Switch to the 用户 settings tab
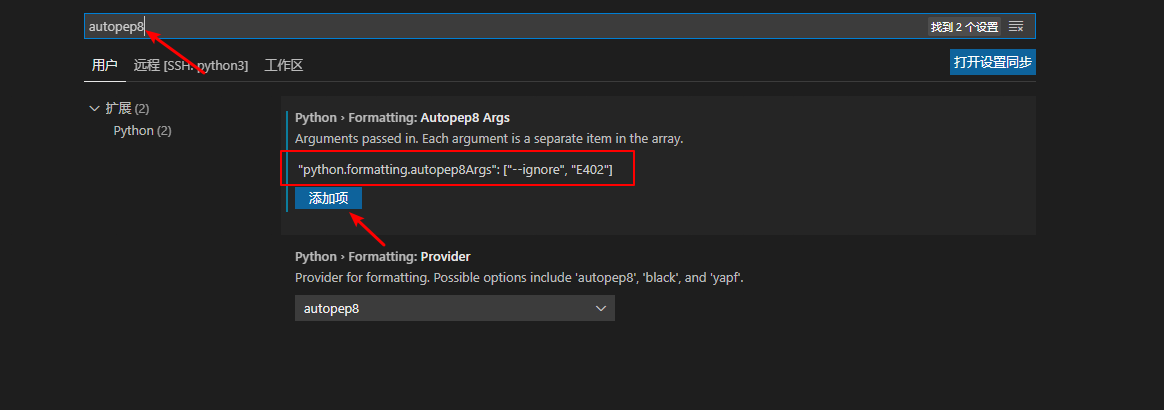Image resolution: width=1164 pixels, height=410 pixels. 104,65
